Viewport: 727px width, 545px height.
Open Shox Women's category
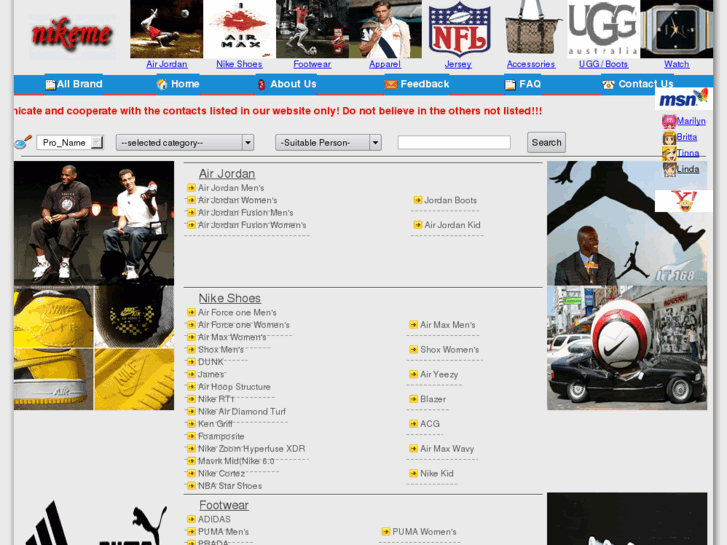point(449,350)
